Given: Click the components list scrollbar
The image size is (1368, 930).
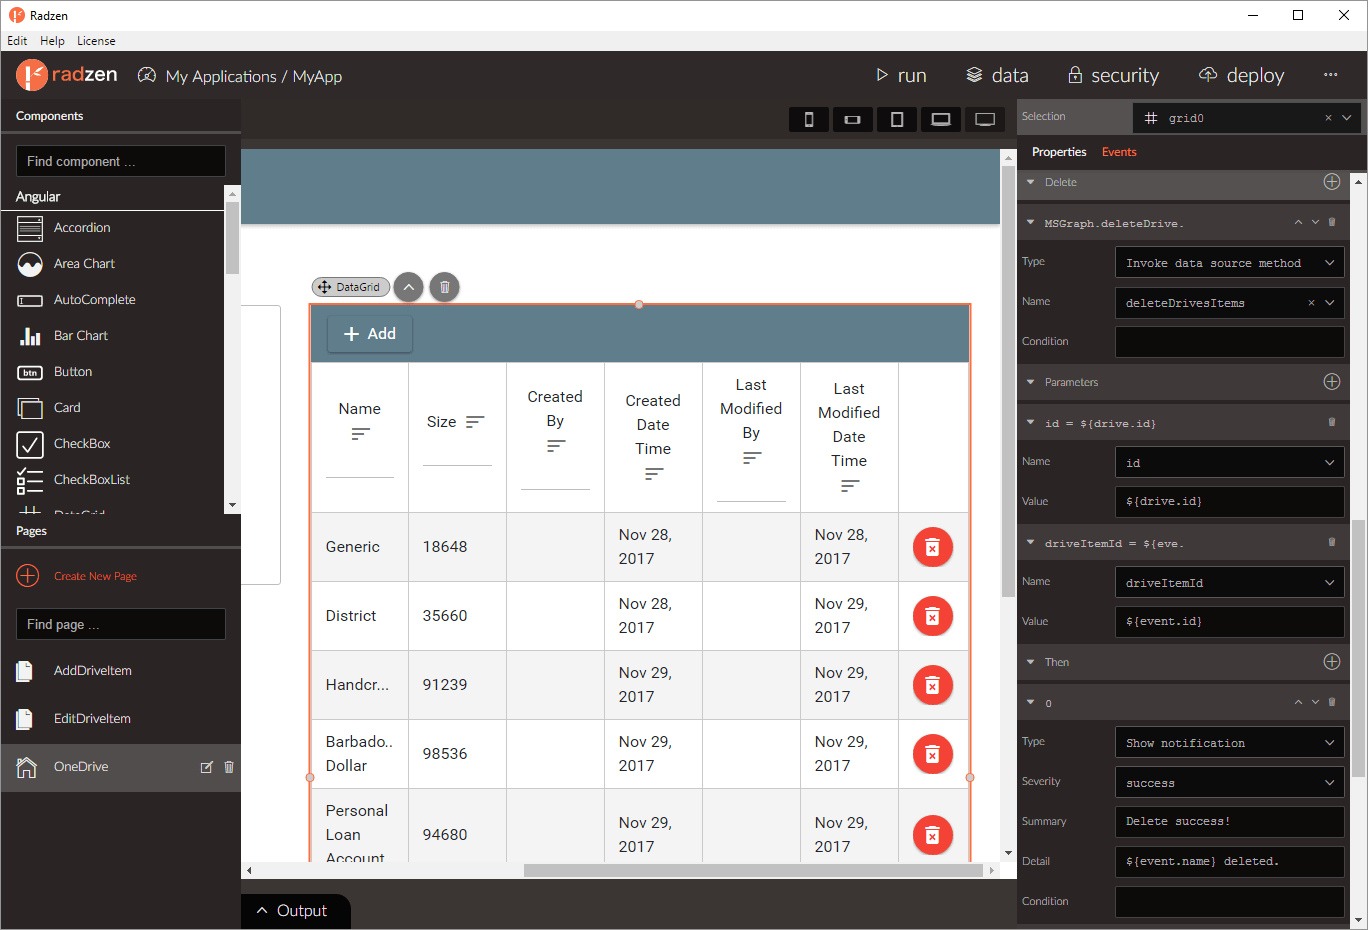Looking at the screenshot, I should coord(232,238).
